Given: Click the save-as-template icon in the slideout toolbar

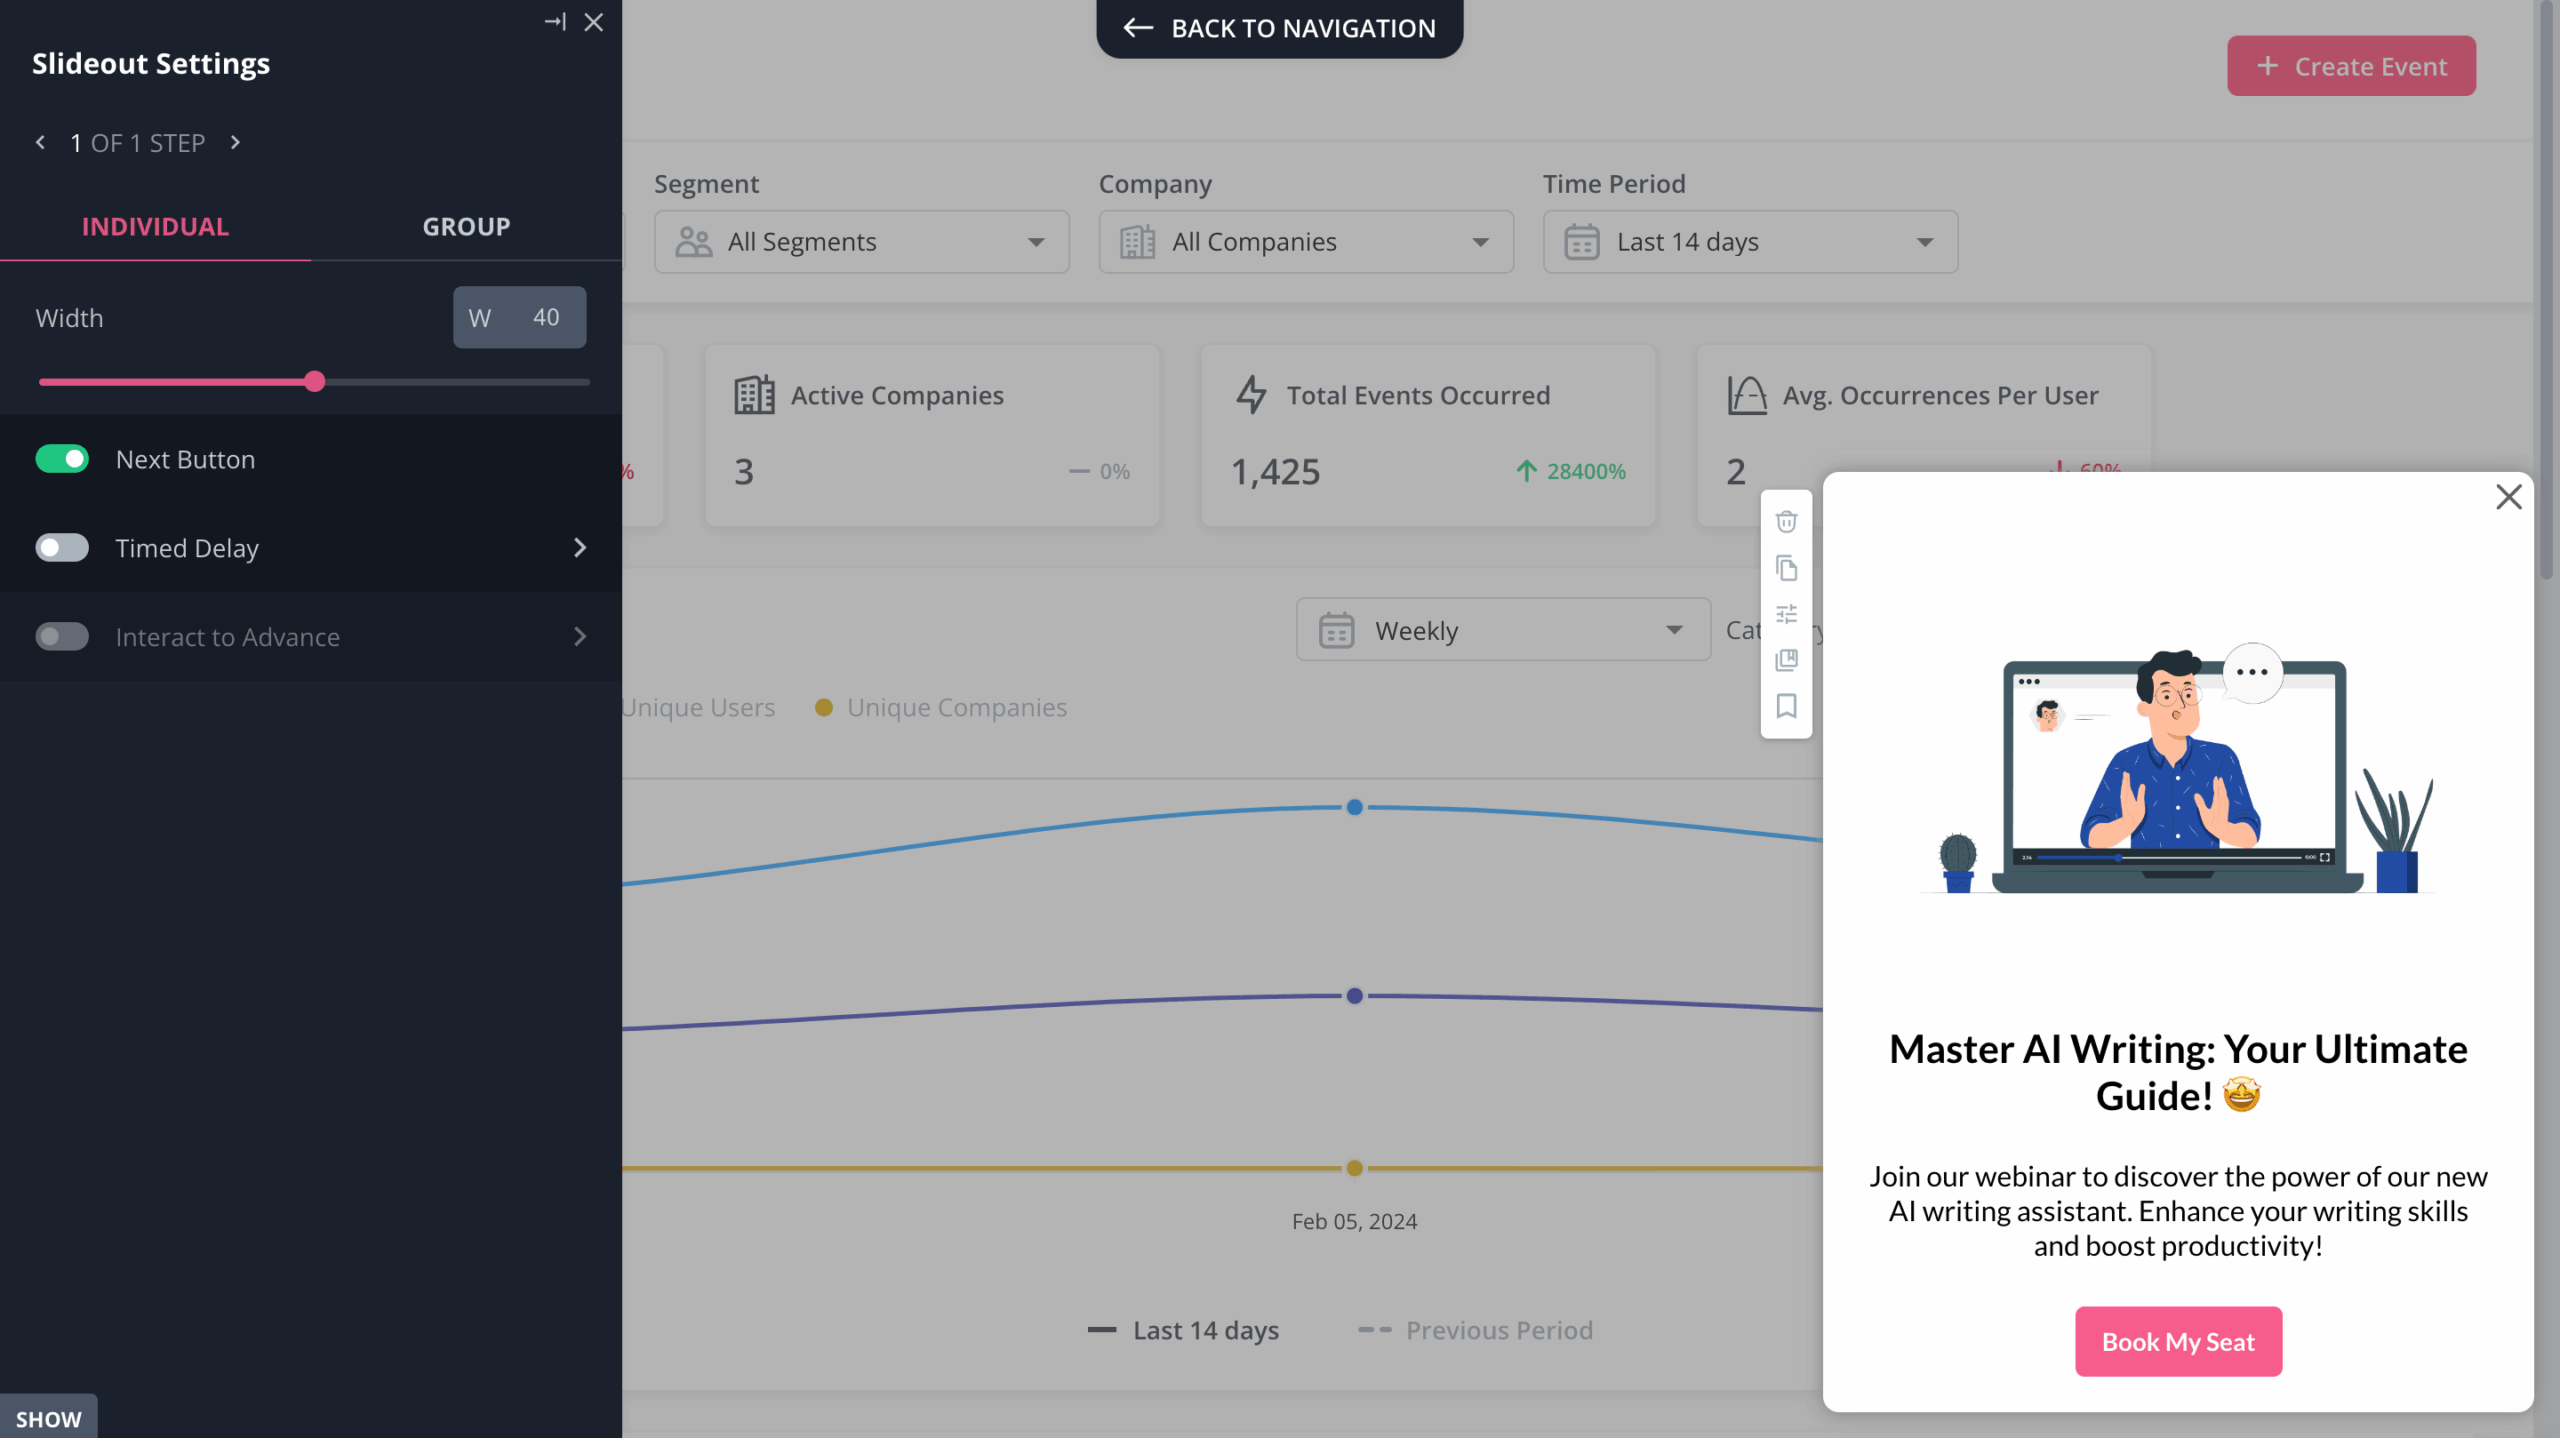Looking at the screenshot, I should [1786, 660].
